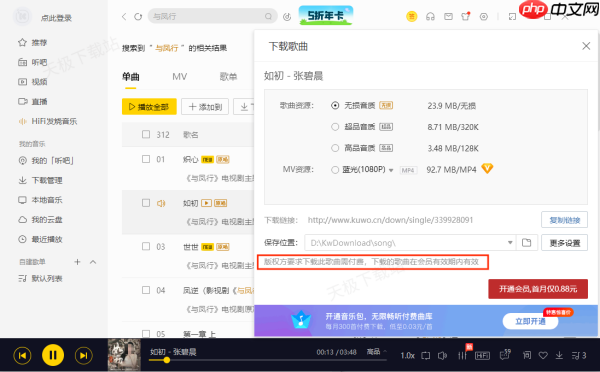Tick checkbox for song 01 炽心
Viewport: 600px width, 372px height.
pyautogui.click(x=146, y=159)
